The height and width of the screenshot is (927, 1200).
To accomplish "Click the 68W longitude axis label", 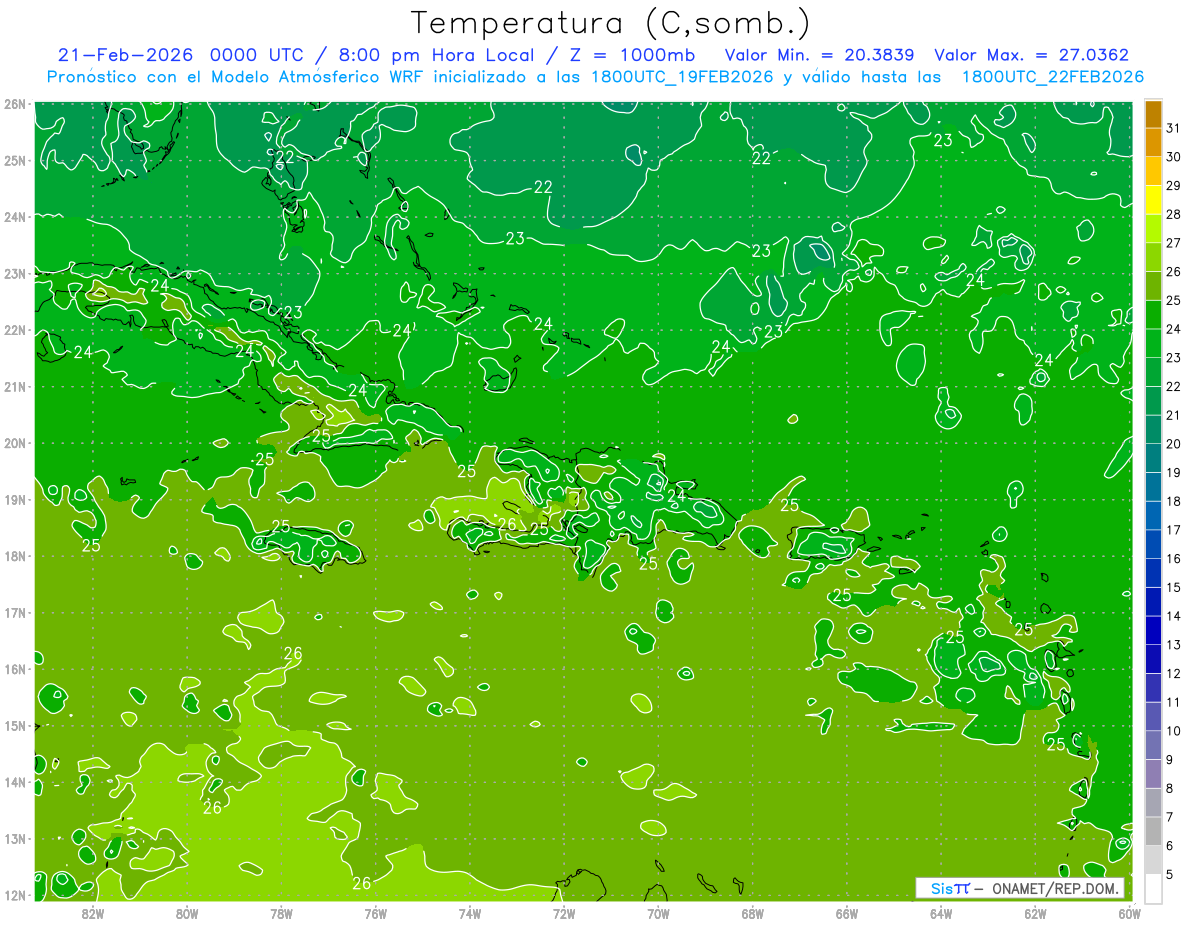I will [x=752, y=913].
